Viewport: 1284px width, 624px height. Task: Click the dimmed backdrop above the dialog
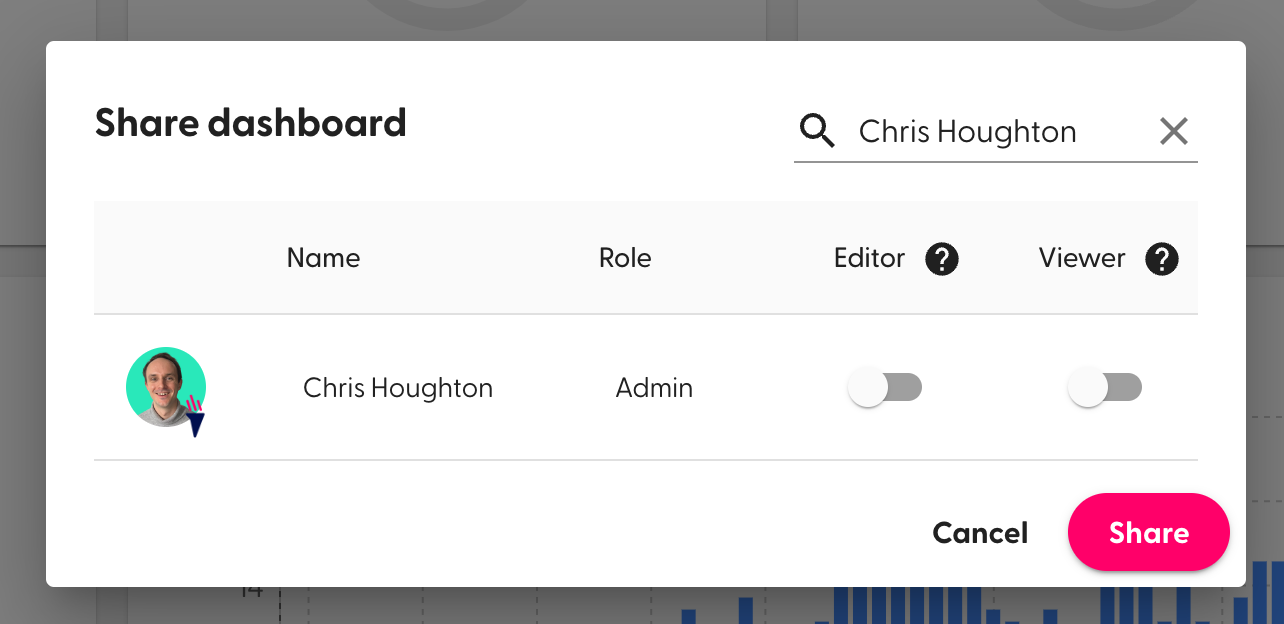[x=640, y=18]
